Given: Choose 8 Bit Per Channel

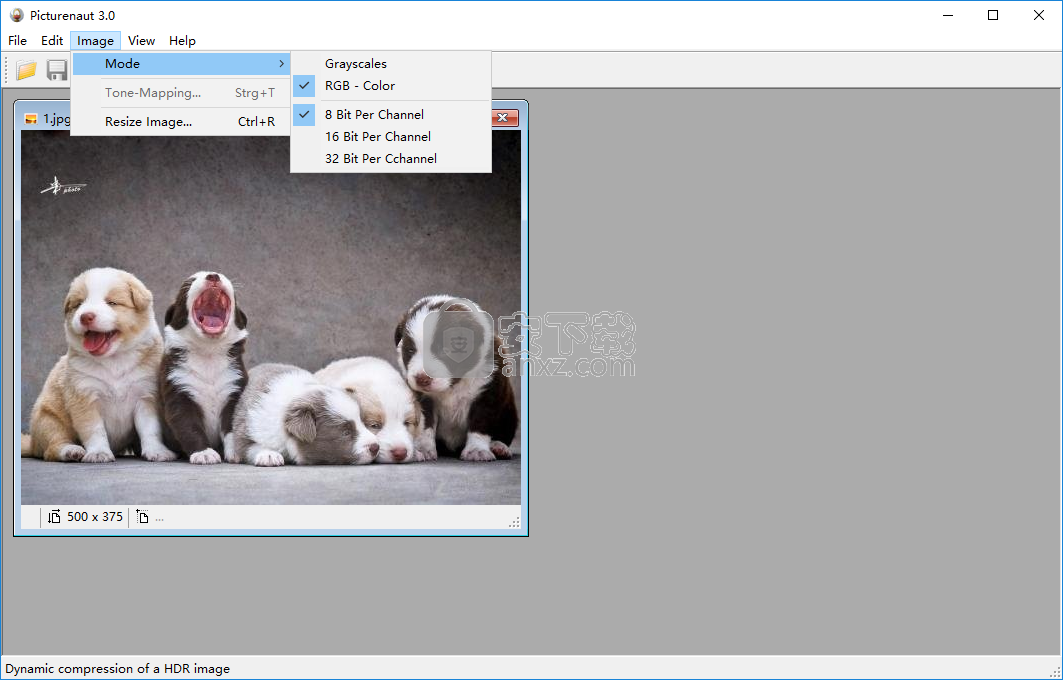Looking at the screenshot, I should click(391, 115).
